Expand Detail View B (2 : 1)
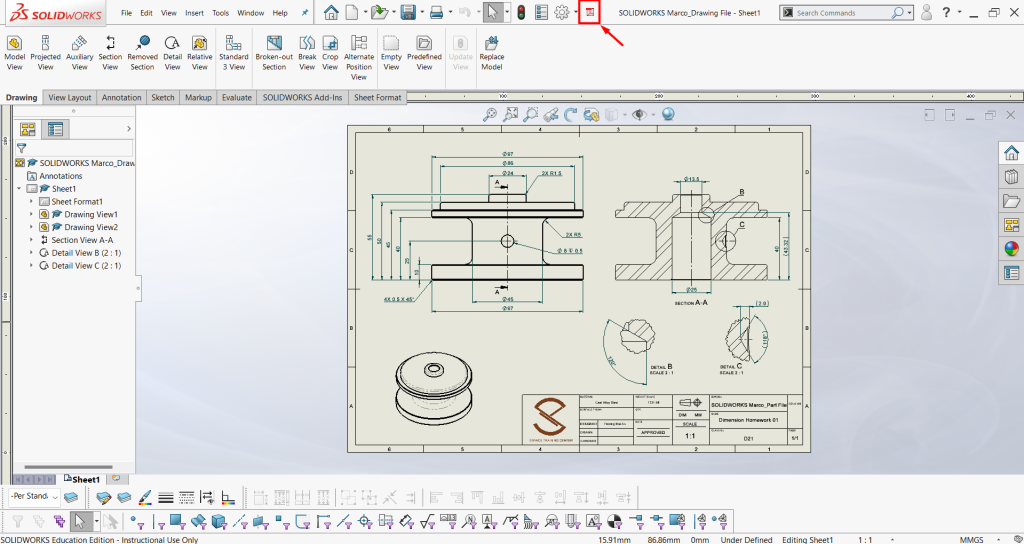The height and width of the screenshot is (544, 1024). click(31, 253)
